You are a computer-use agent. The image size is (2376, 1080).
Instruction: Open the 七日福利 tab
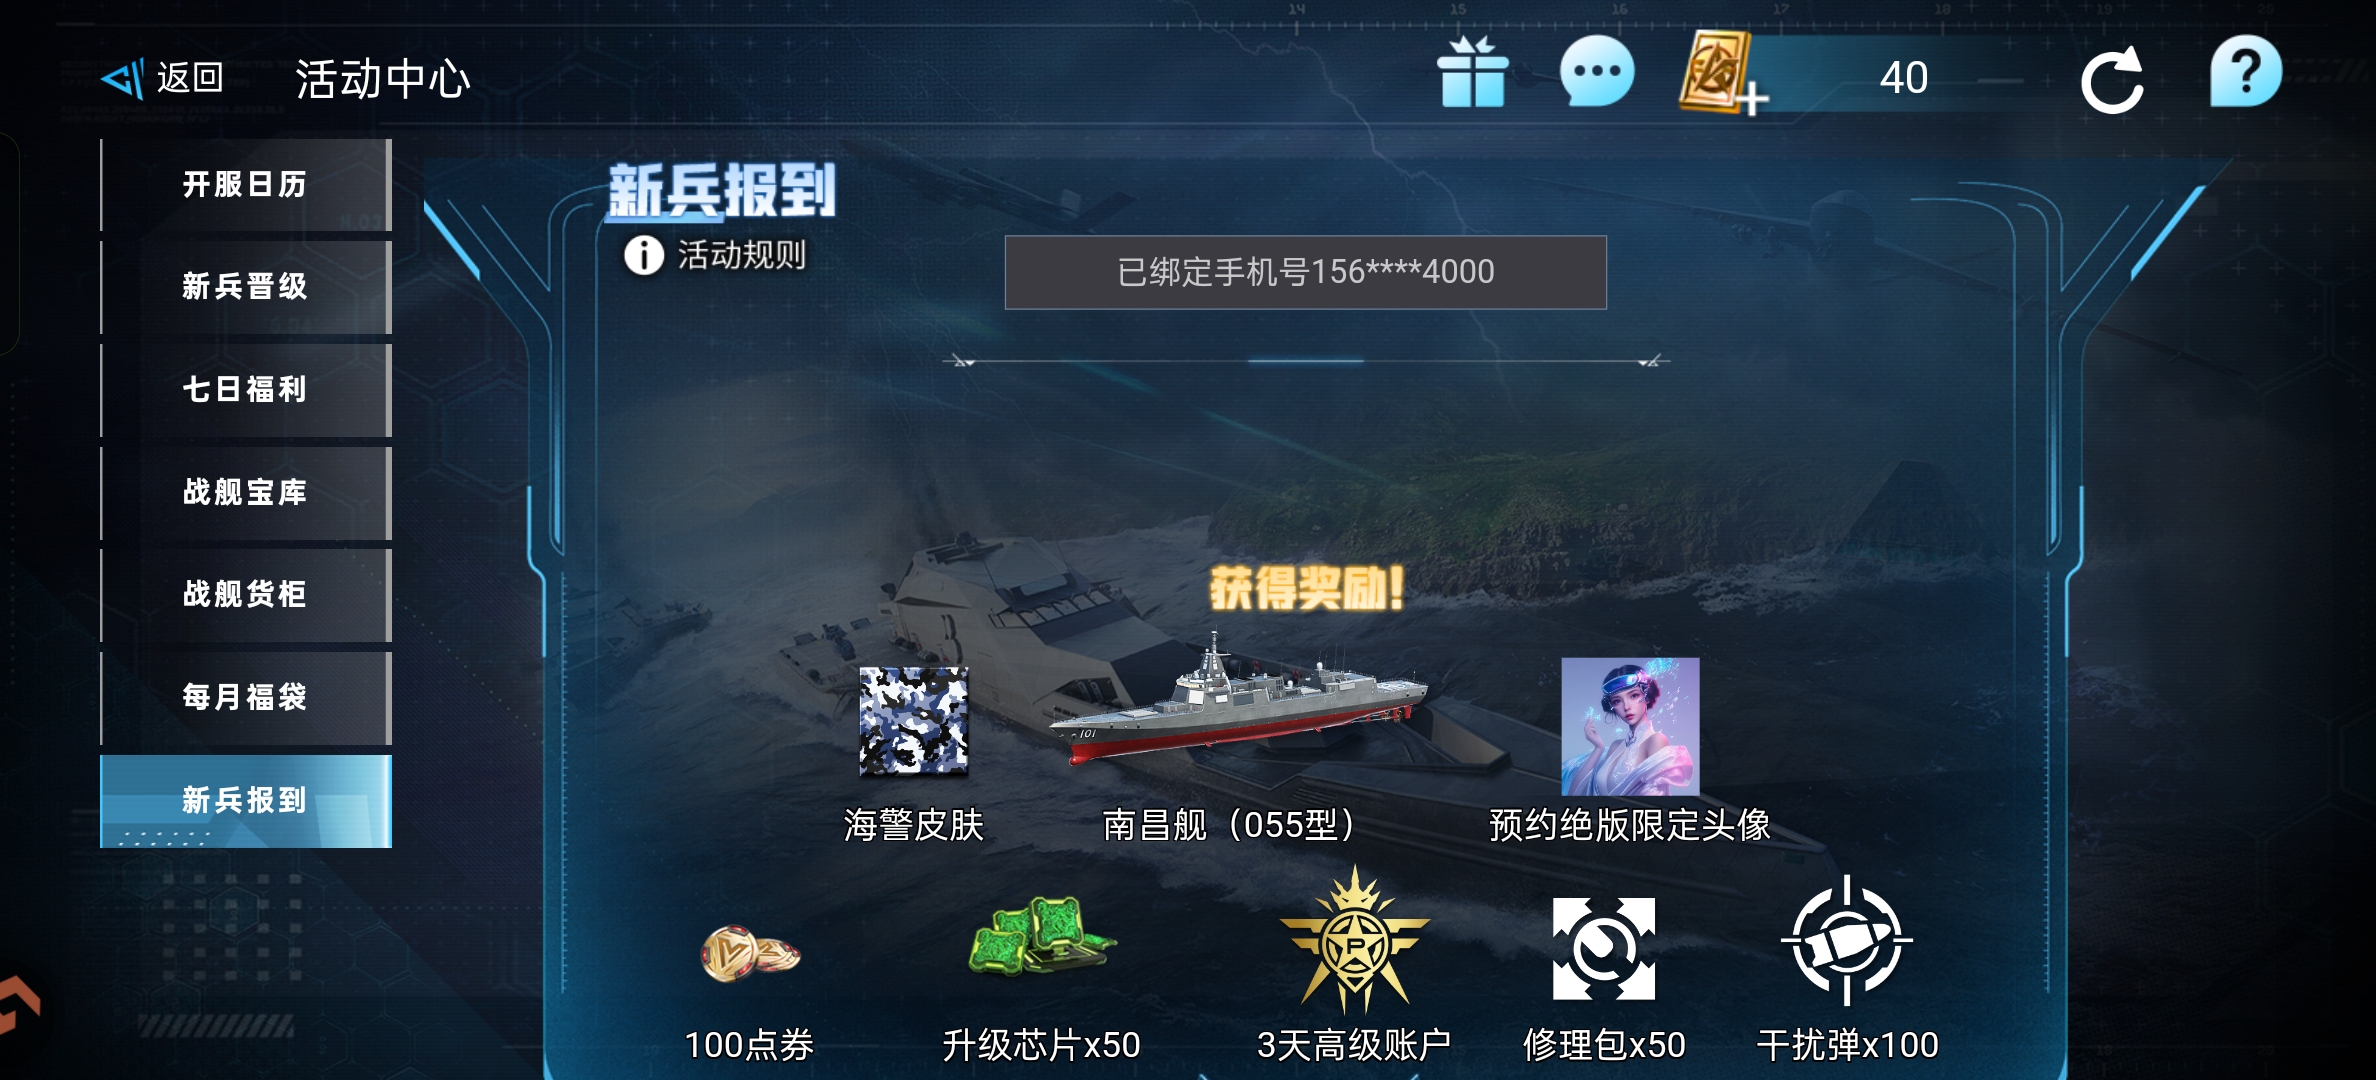246,390
